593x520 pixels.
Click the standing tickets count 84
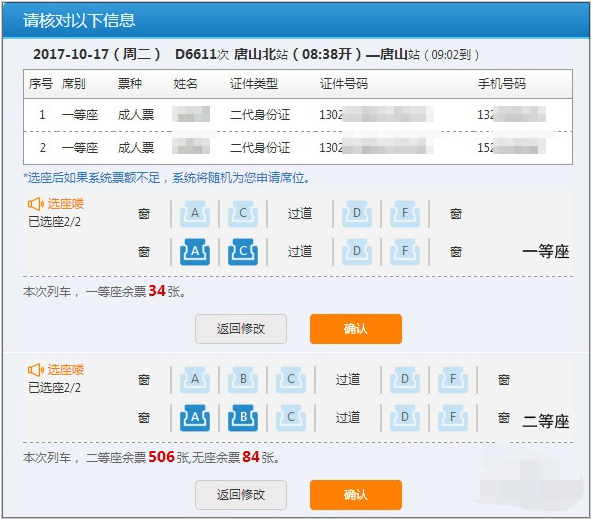click(x=251, y=457)
